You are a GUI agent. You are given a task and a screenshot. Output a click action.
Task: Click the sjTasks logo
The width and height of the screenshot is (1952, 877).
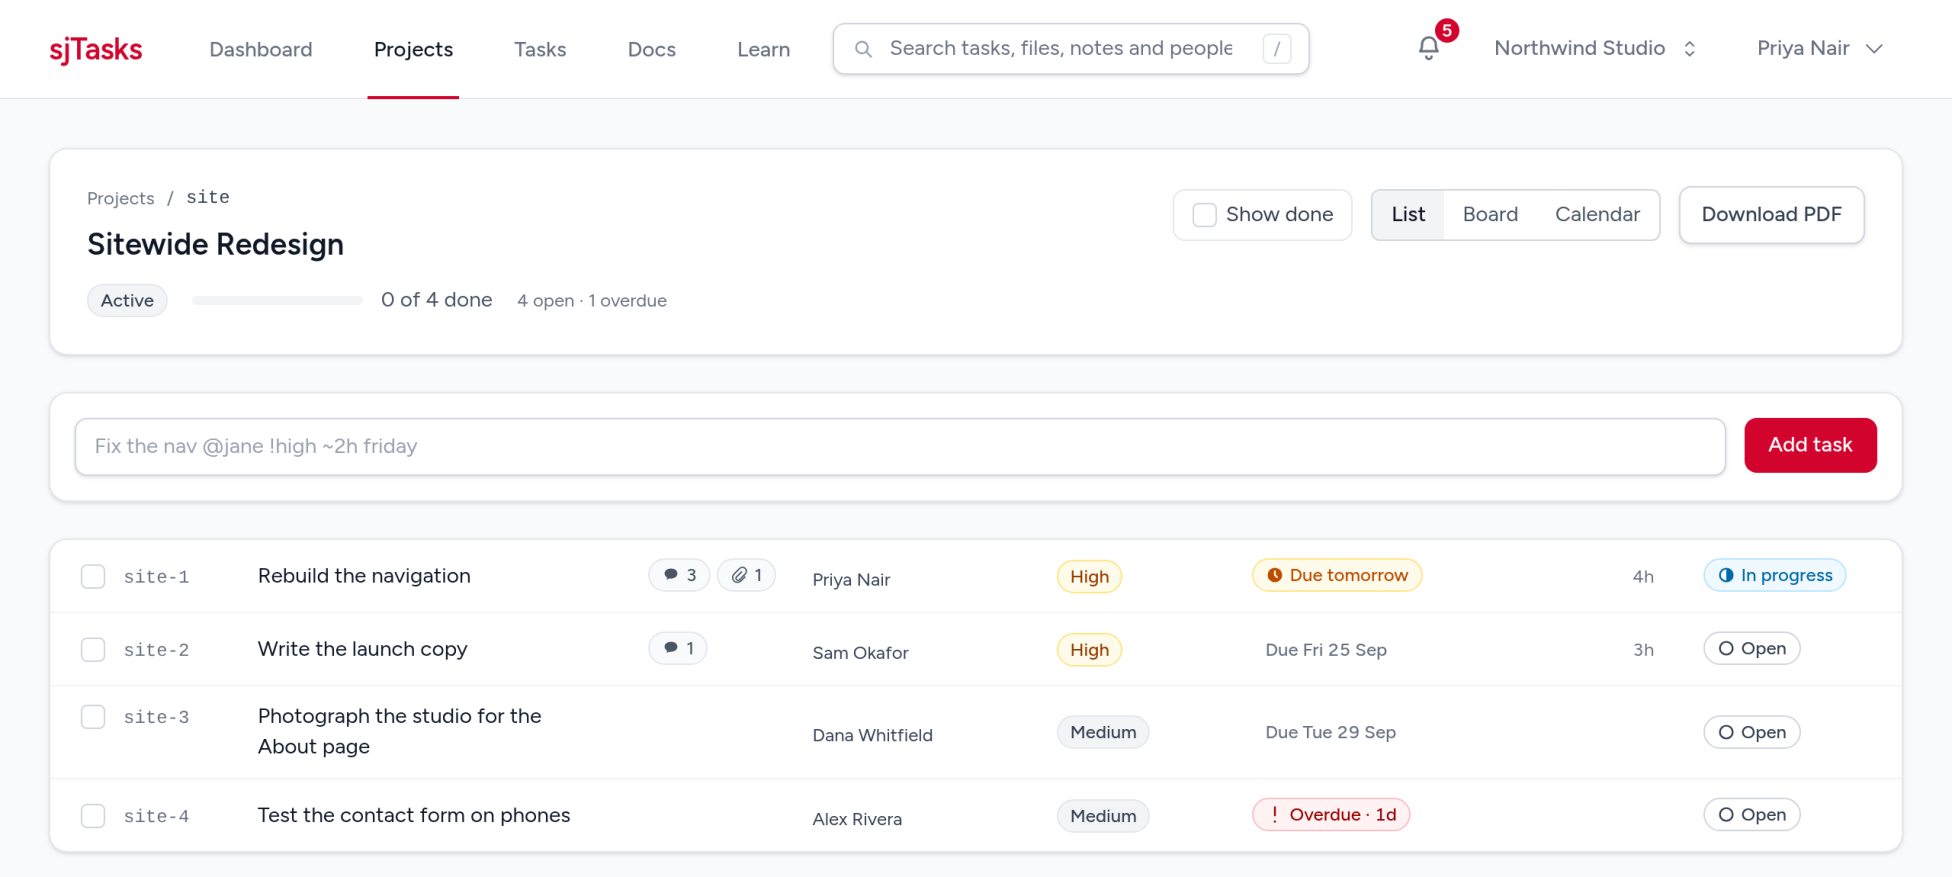96,49
